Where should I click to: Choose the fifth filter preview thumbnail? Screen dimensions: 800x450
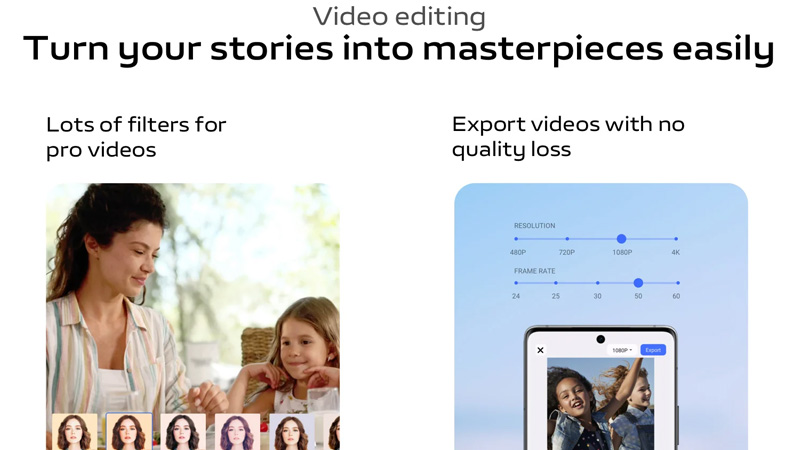click(292, 432)
